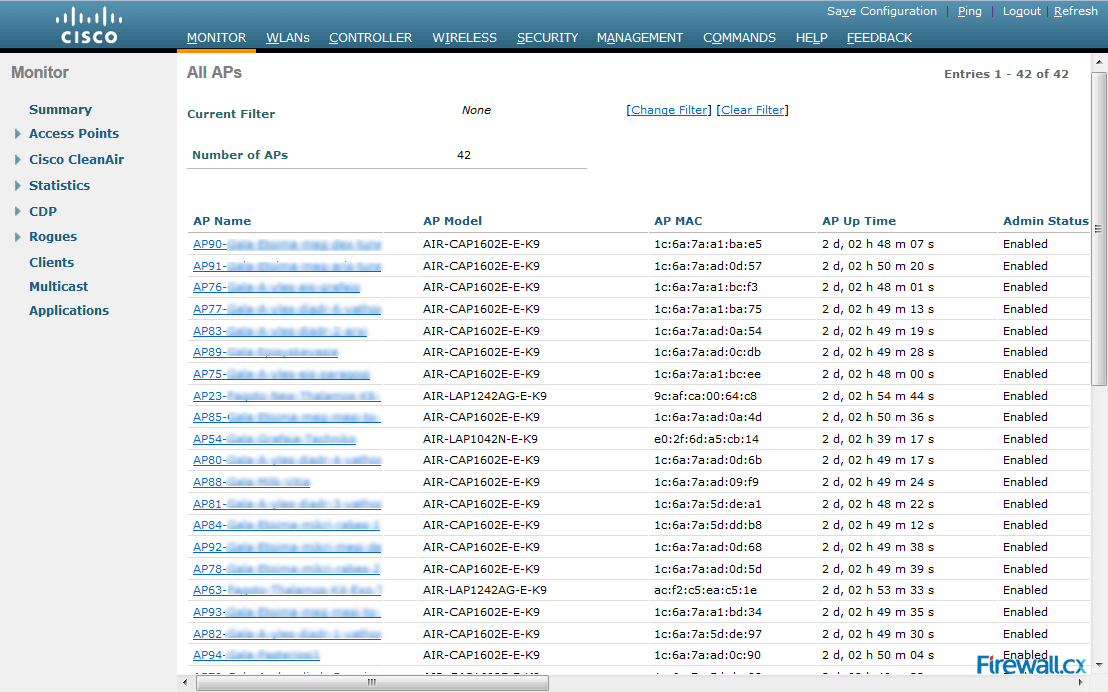
Task: Open the Cisco CleanAir sidebar item
Action: tap(76, 160)
